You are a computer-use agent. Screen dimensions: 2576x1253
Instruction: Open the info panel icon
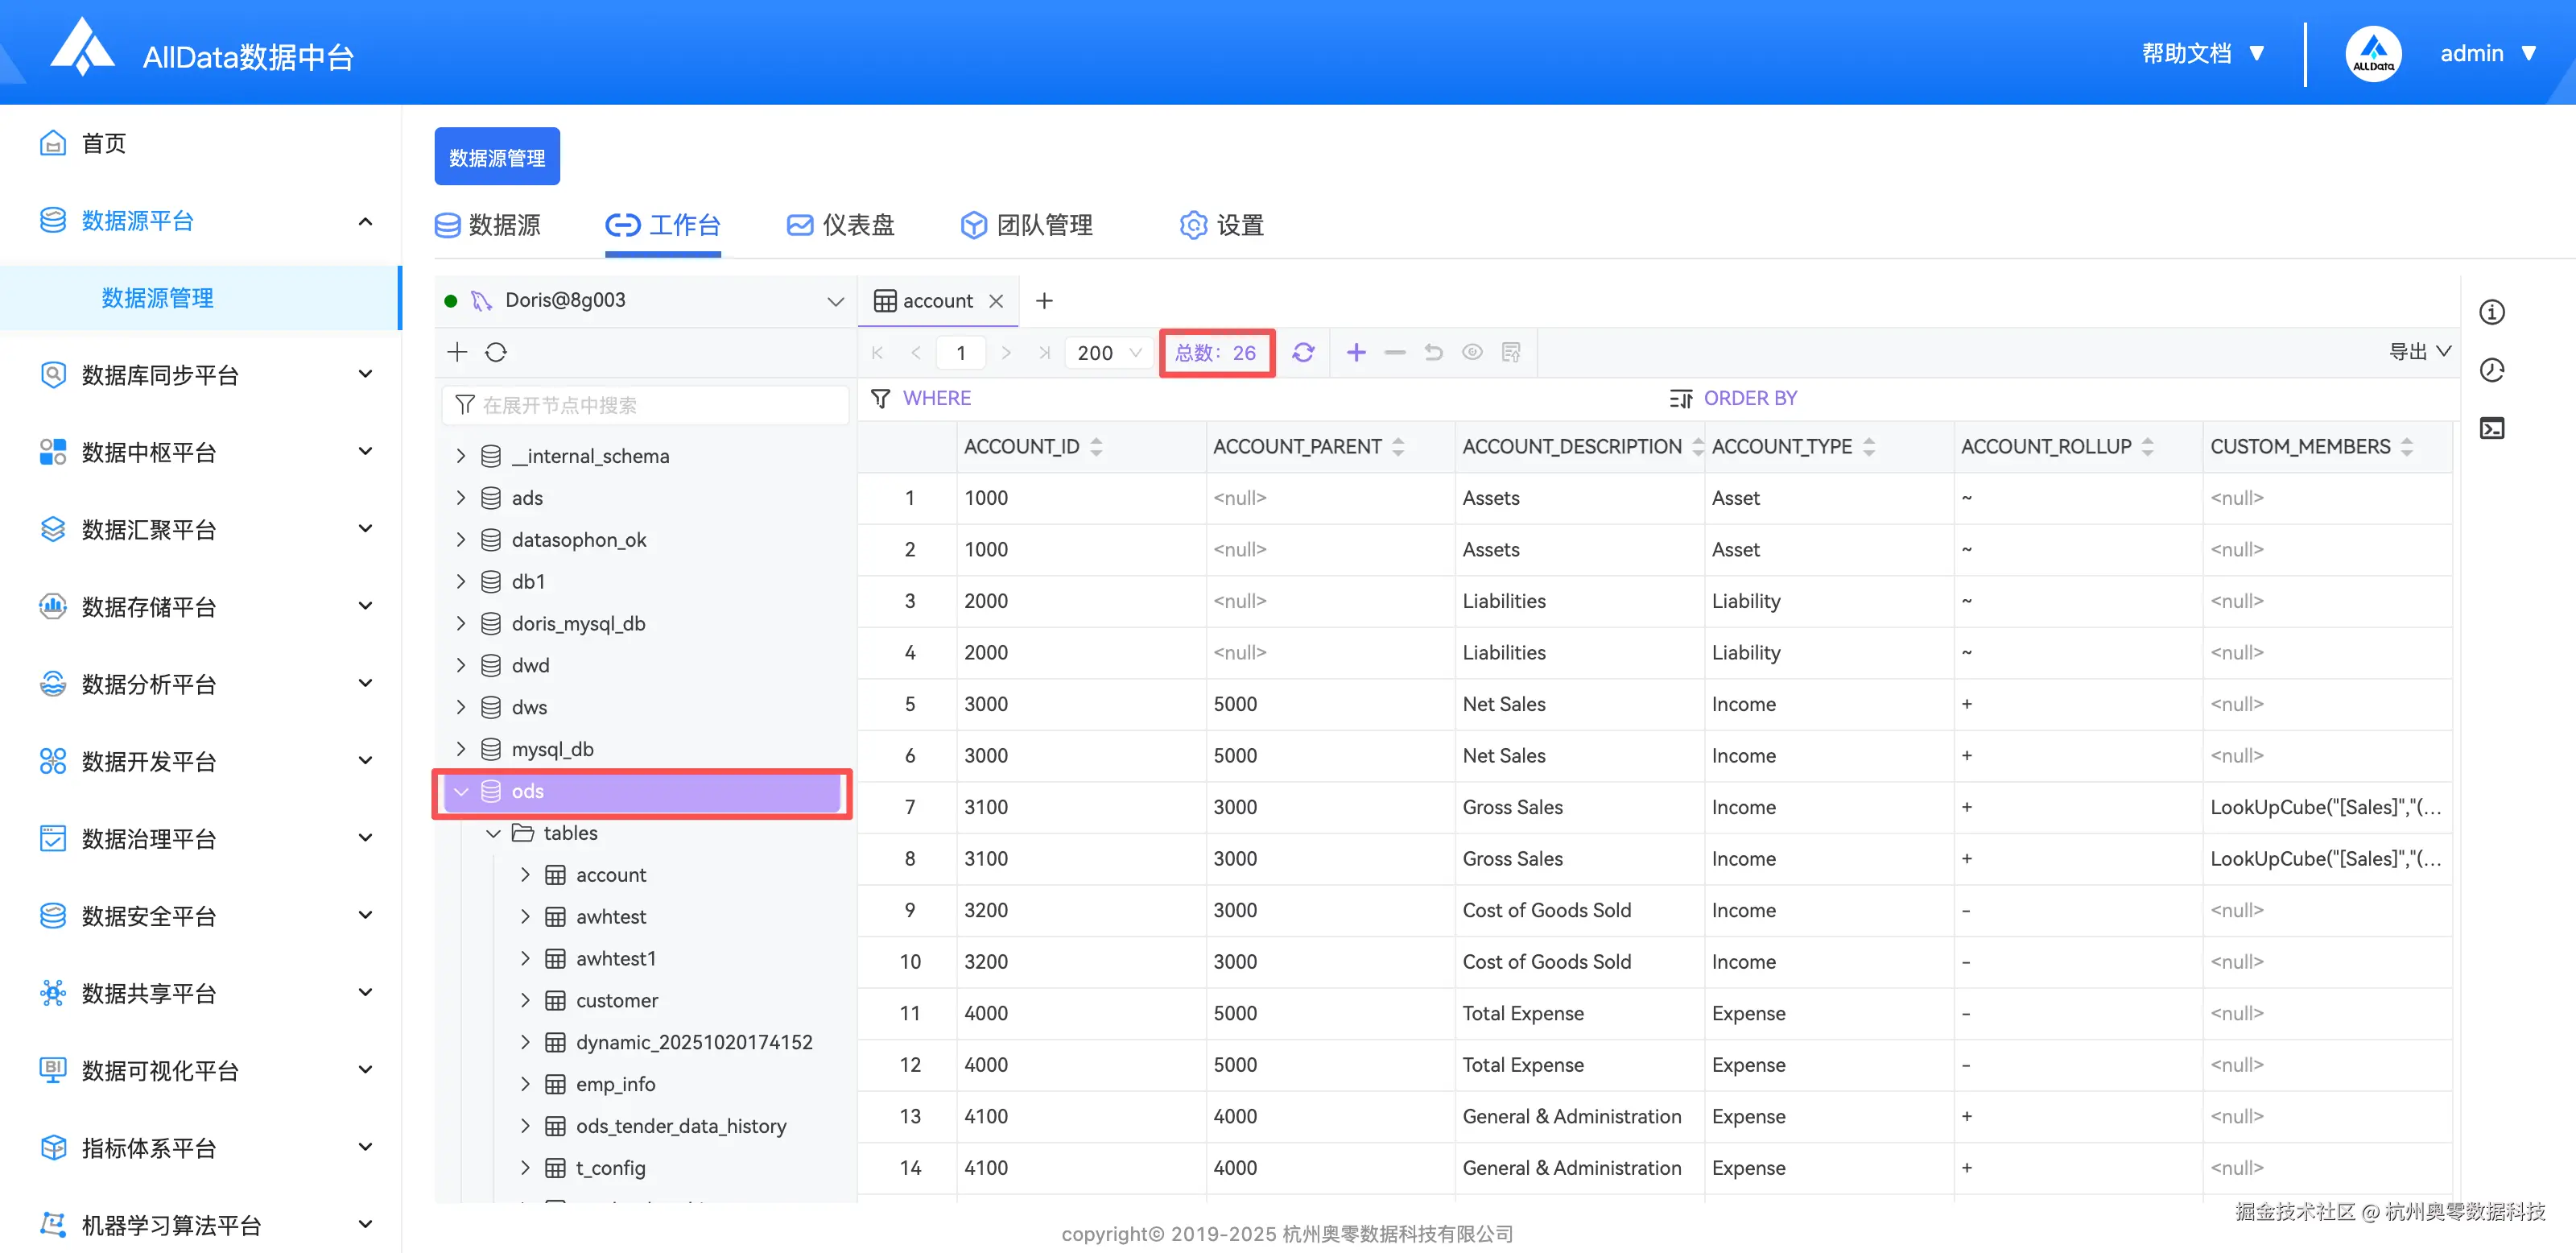coord(2492,312)
